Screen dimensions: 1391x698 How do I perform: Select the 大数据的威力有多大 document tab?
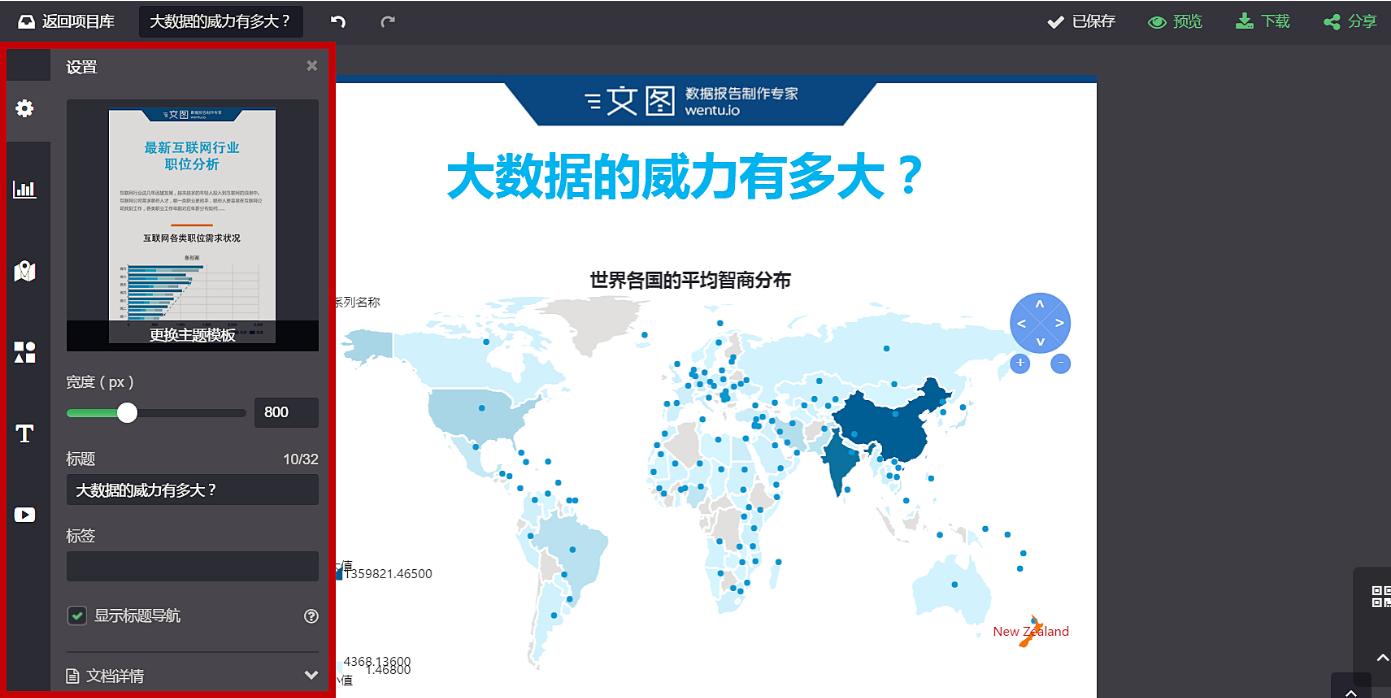click(220, 21)
